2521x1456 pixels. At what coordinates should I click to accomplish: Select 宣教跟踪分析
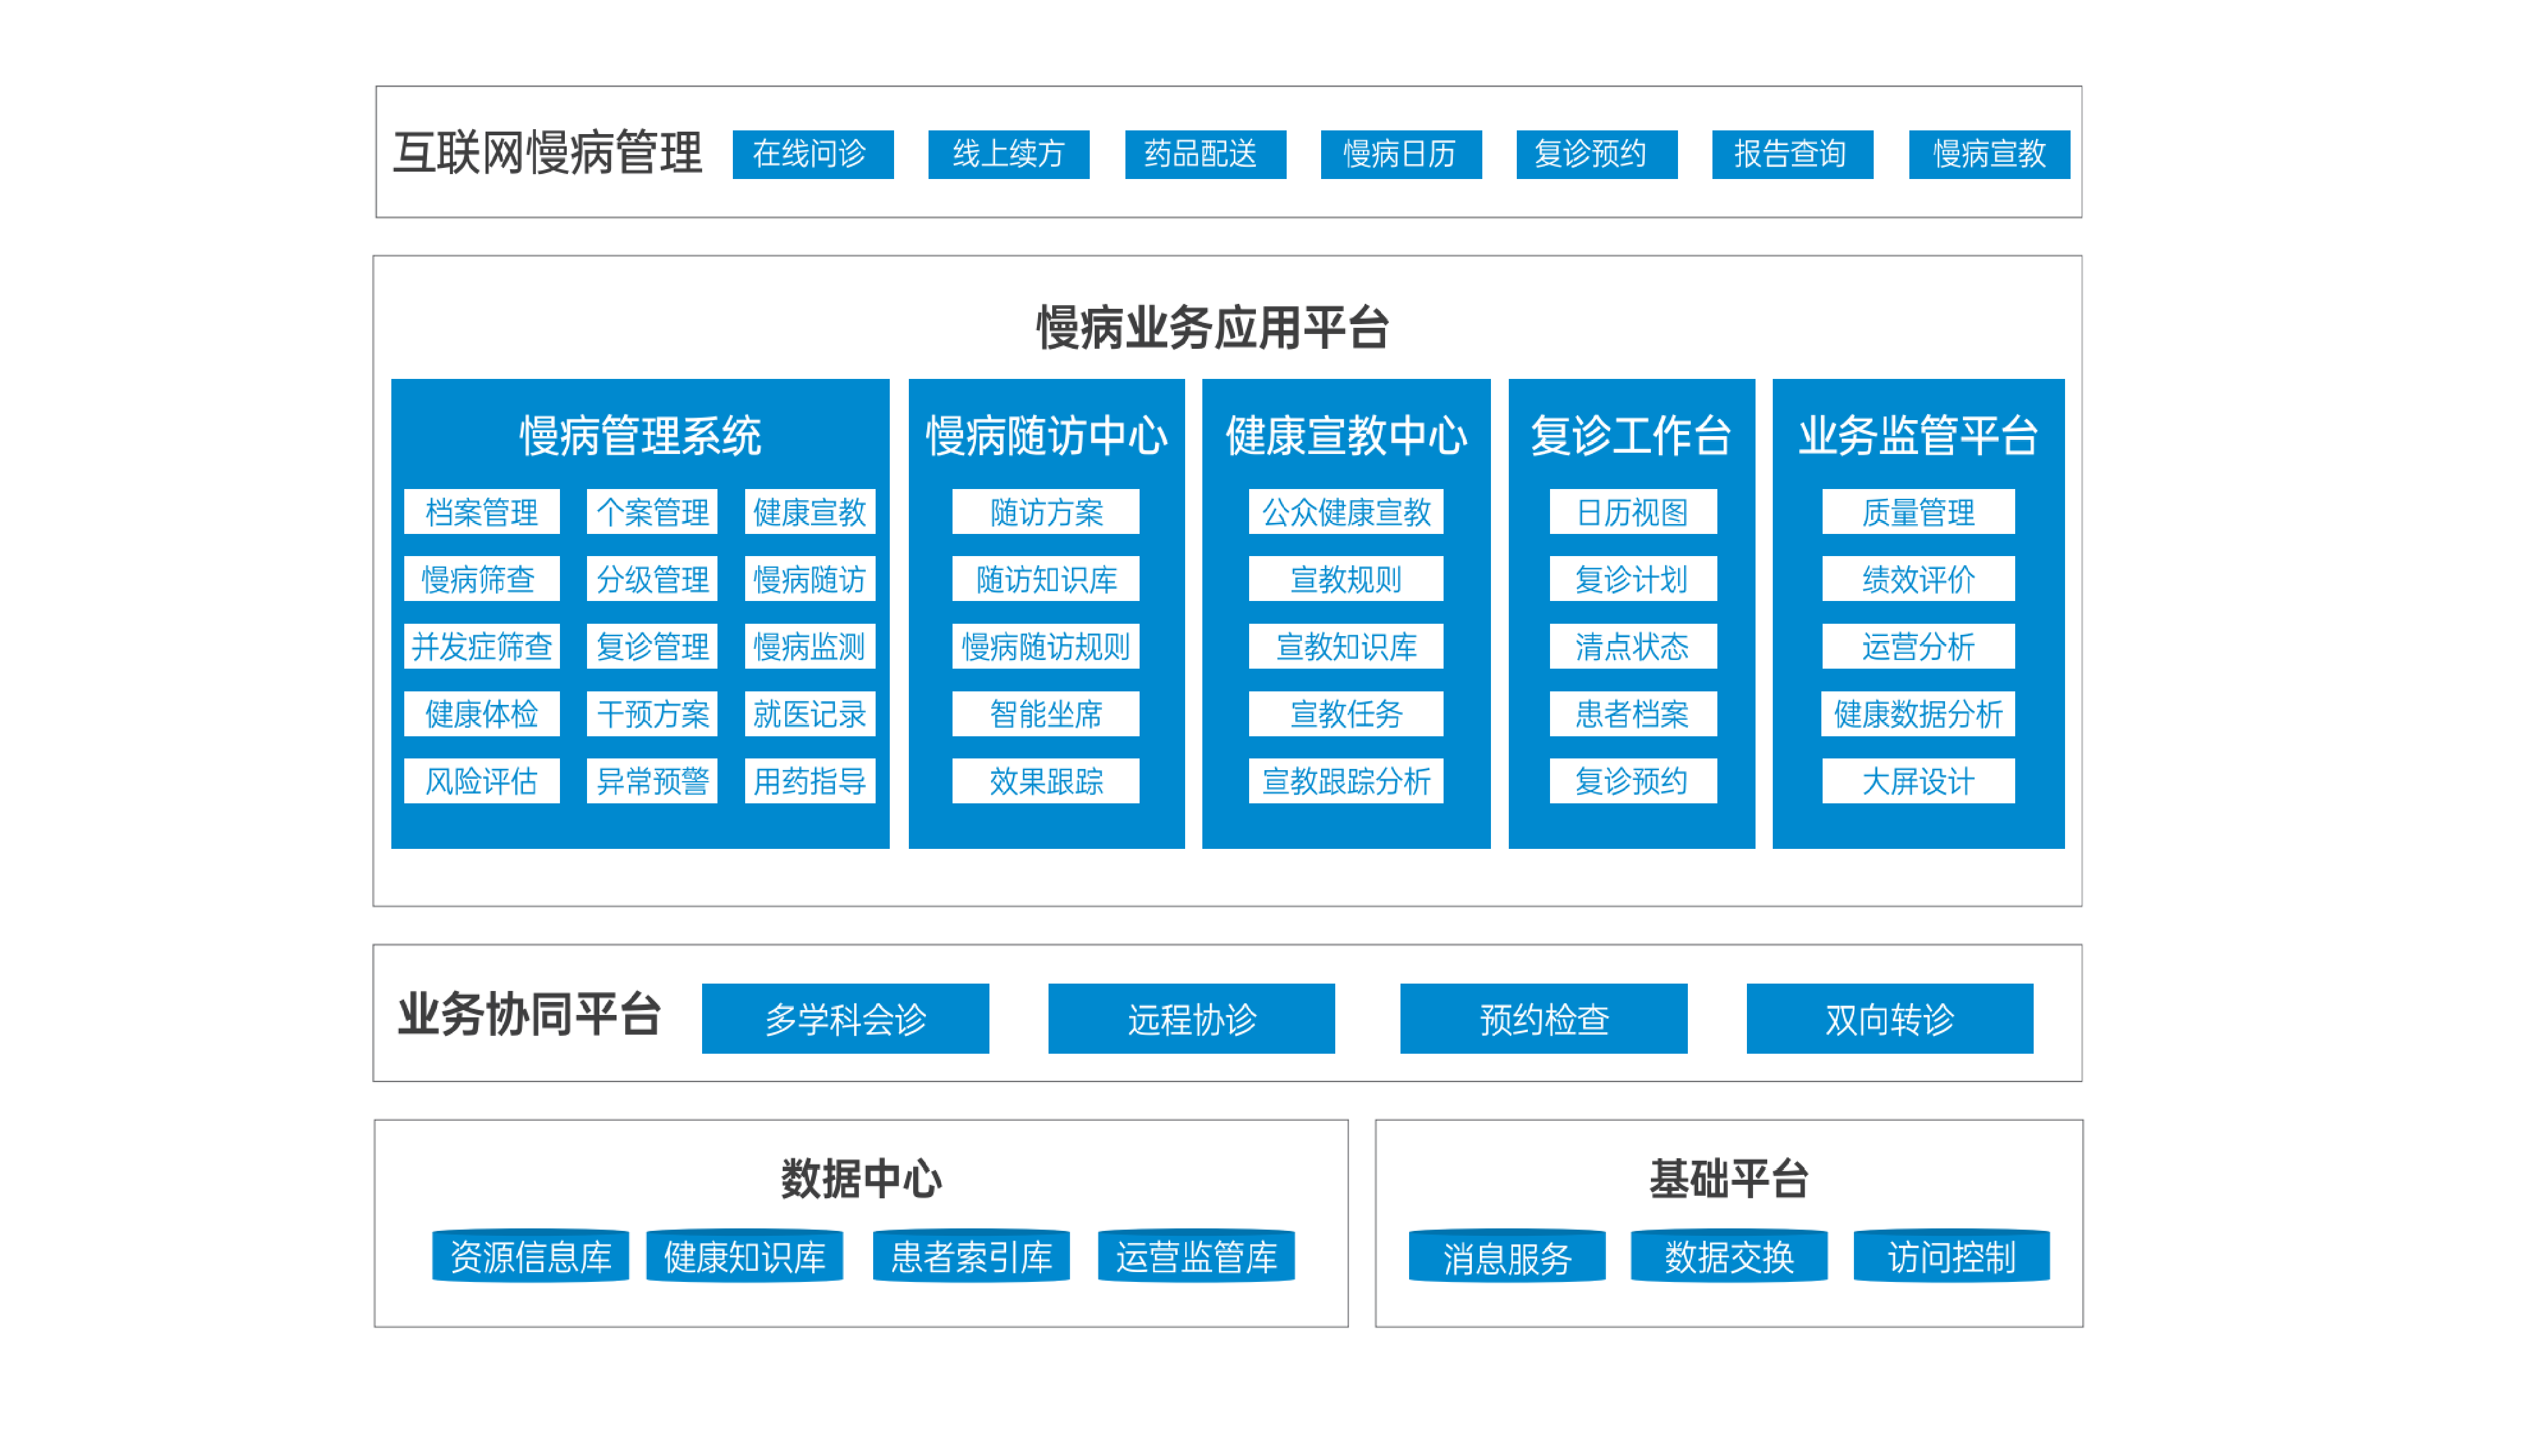(1345, 780)
